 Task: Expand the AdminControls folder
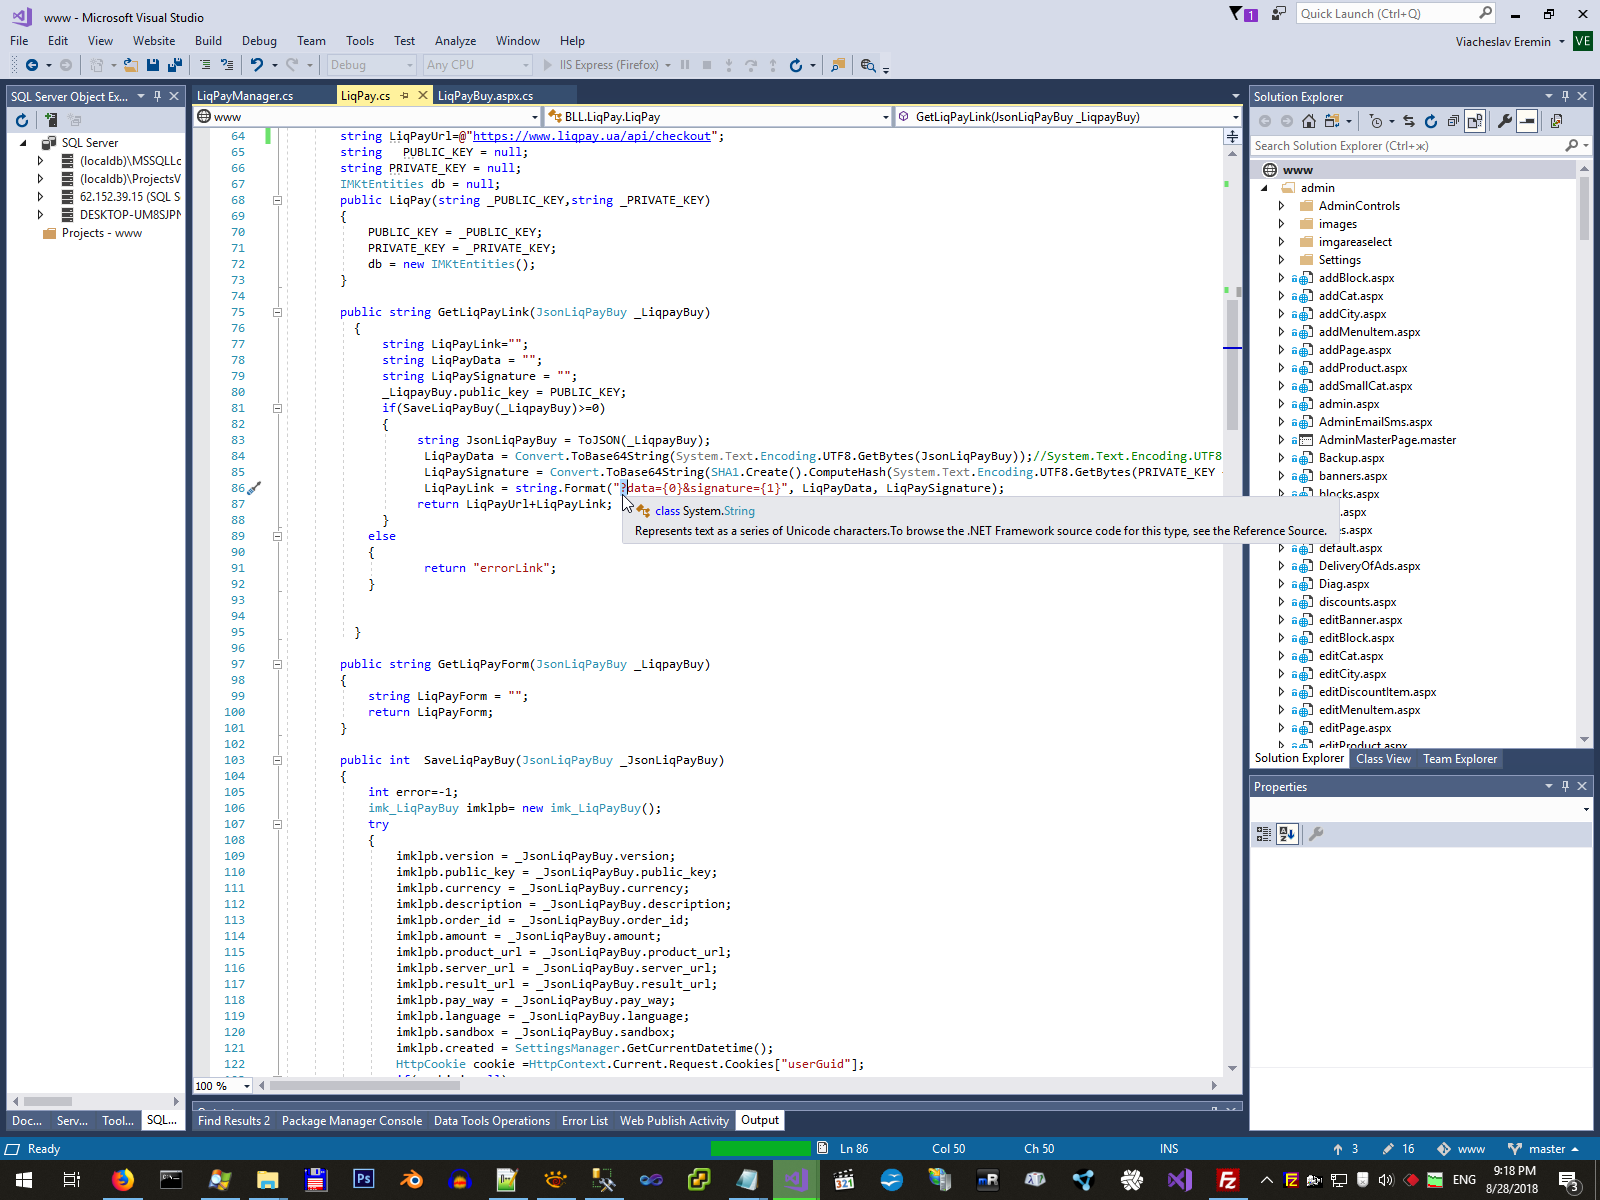click(x=1281, y=206)
